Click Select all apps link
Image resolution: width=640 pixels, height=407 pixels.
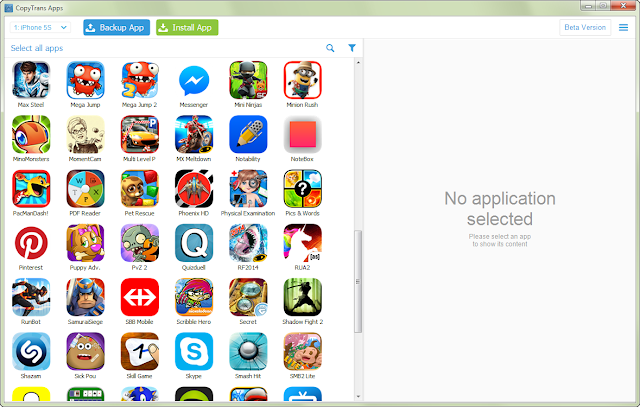[37, 48]
